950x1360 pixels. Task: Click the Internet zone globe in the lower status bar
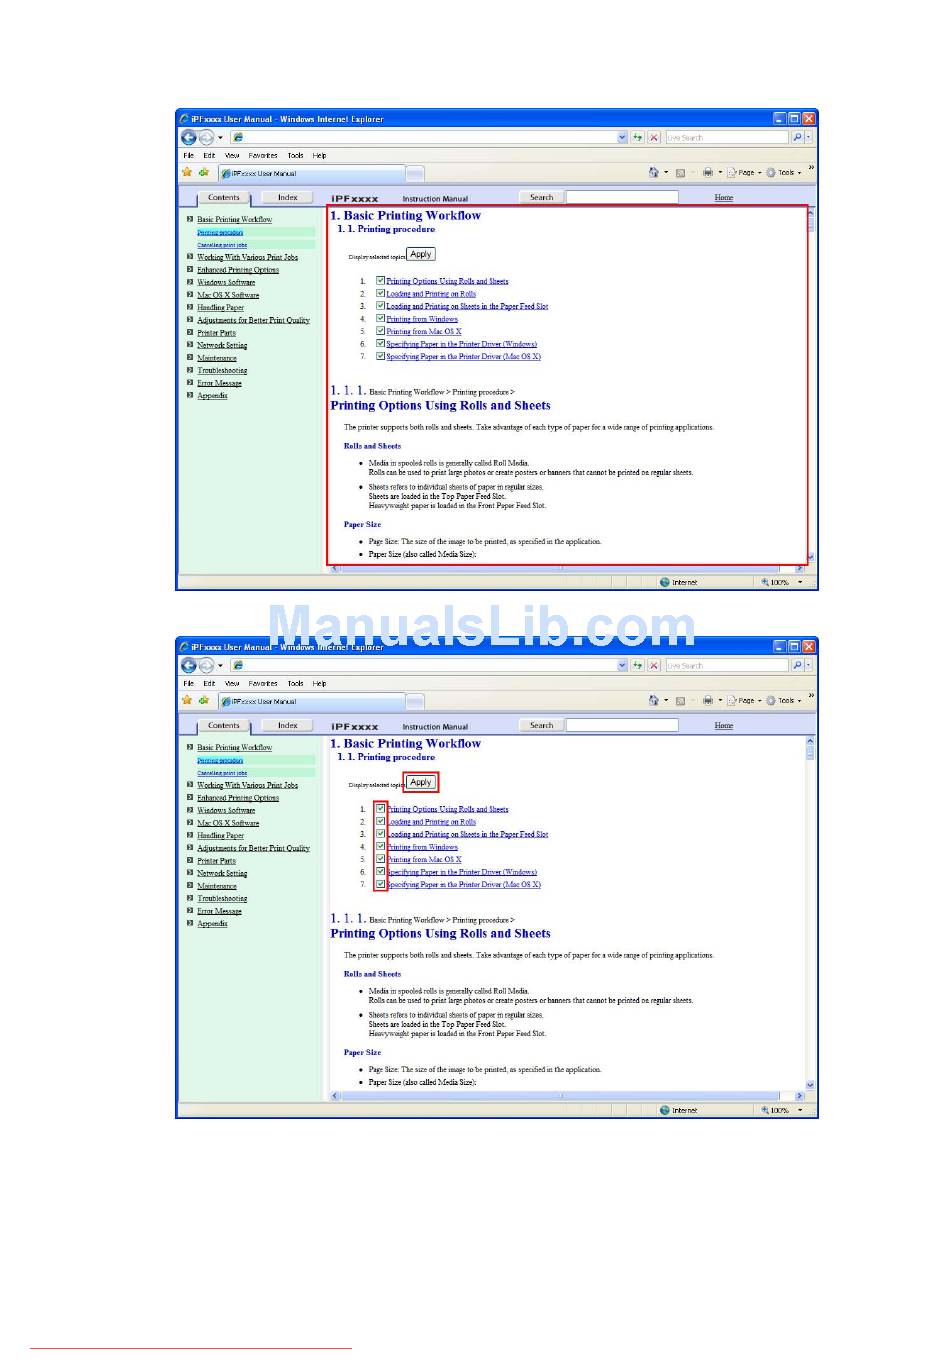pos(665,1110)
